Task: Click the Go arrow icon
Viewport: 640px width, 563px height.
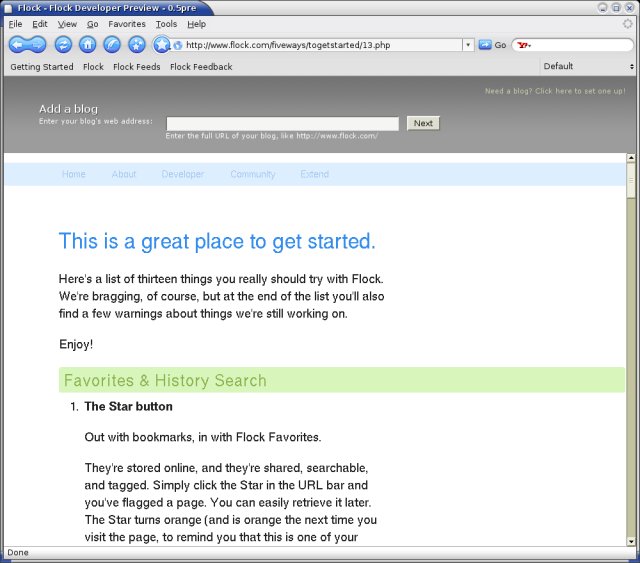Action: pyautogui.click(x=485, y=45)
